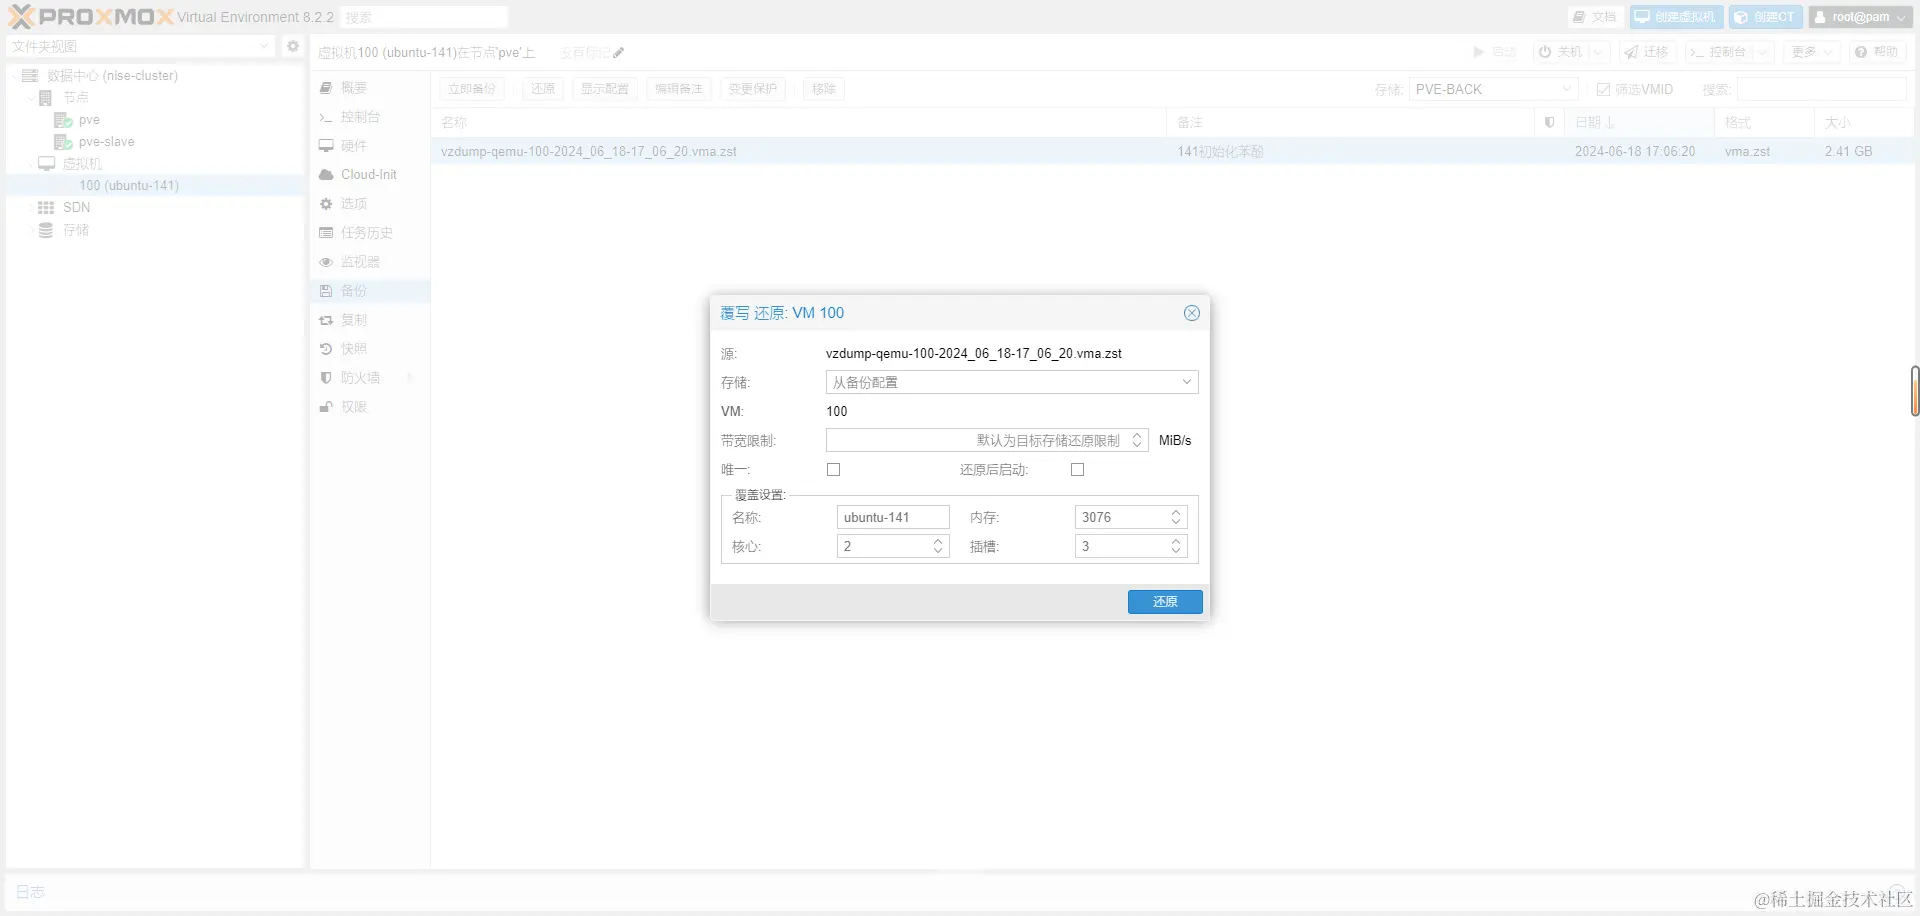
Task: Click the Proxmox logo
Action: [x=91, y=17]
